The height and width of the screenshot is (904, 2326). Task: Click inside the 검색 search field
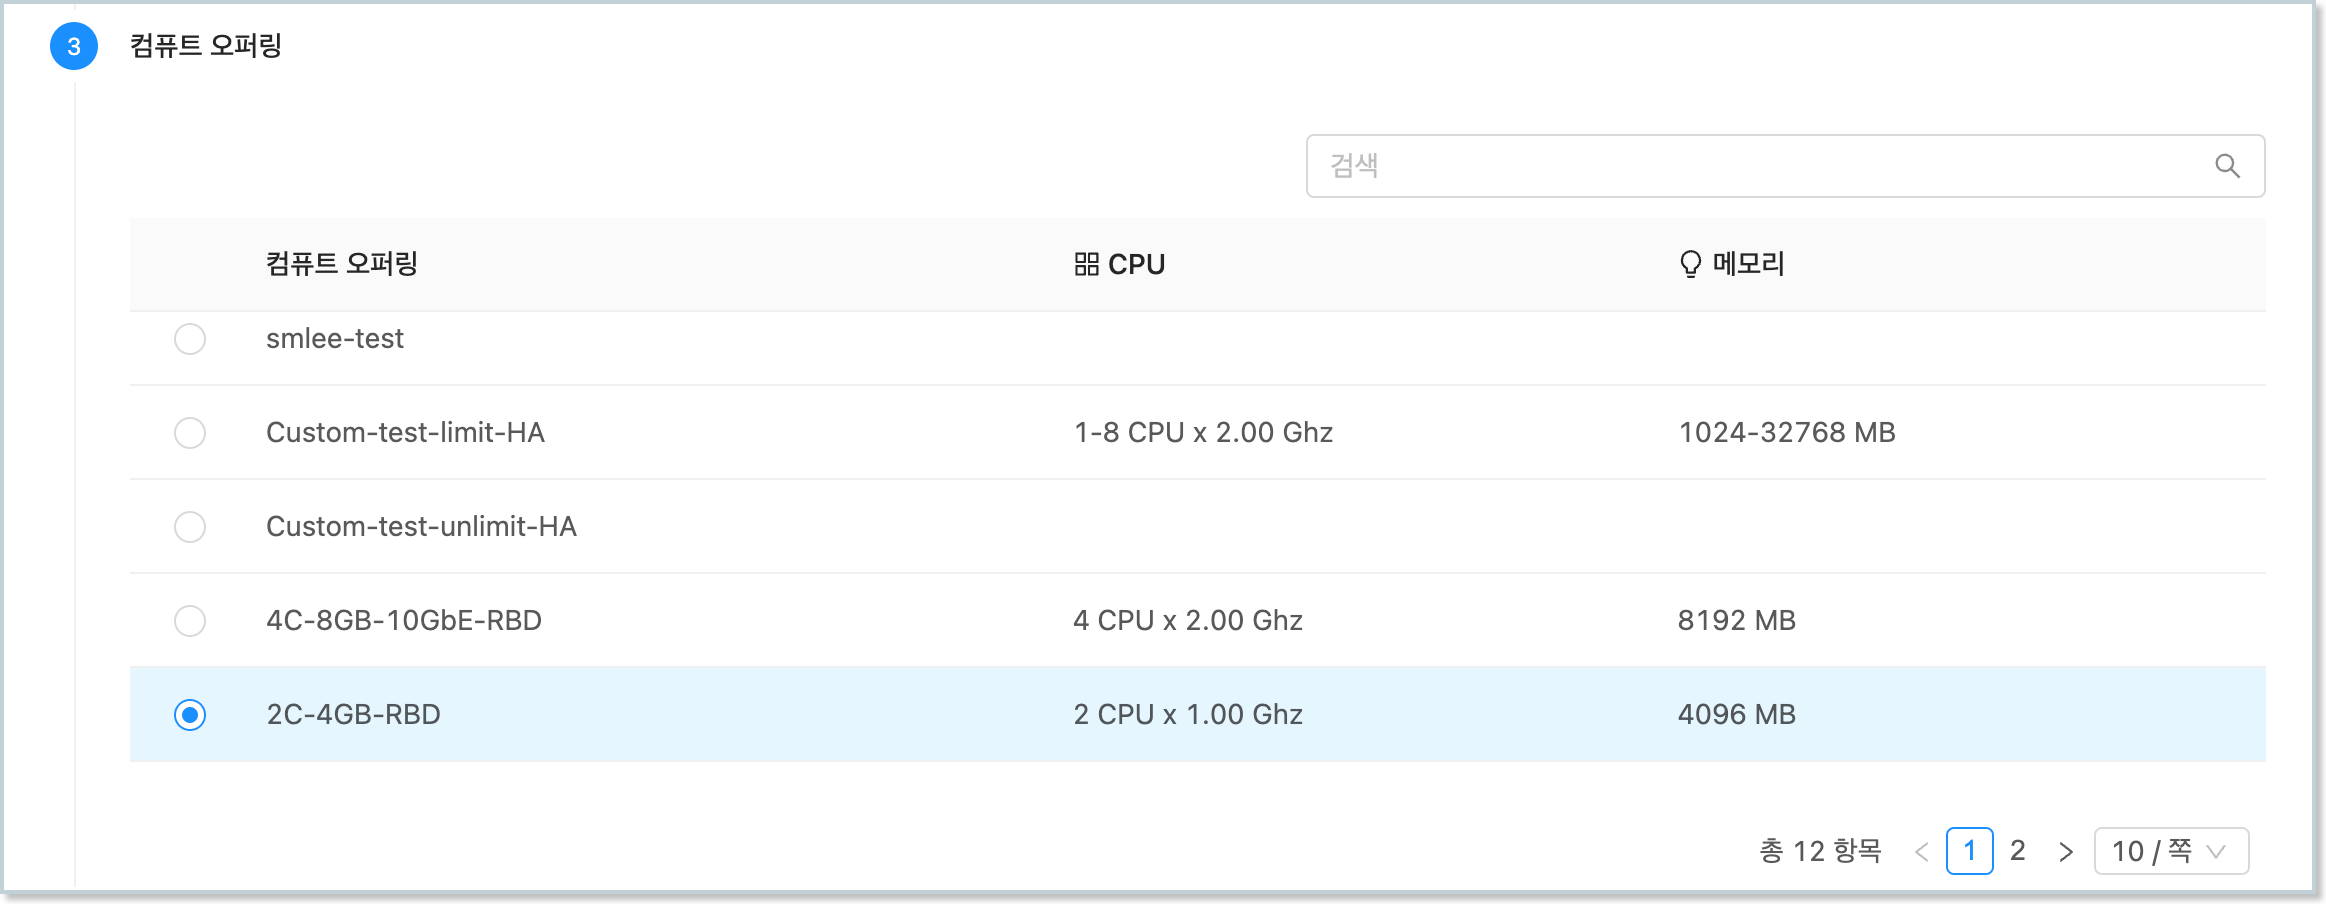[x=1700, y=164]
